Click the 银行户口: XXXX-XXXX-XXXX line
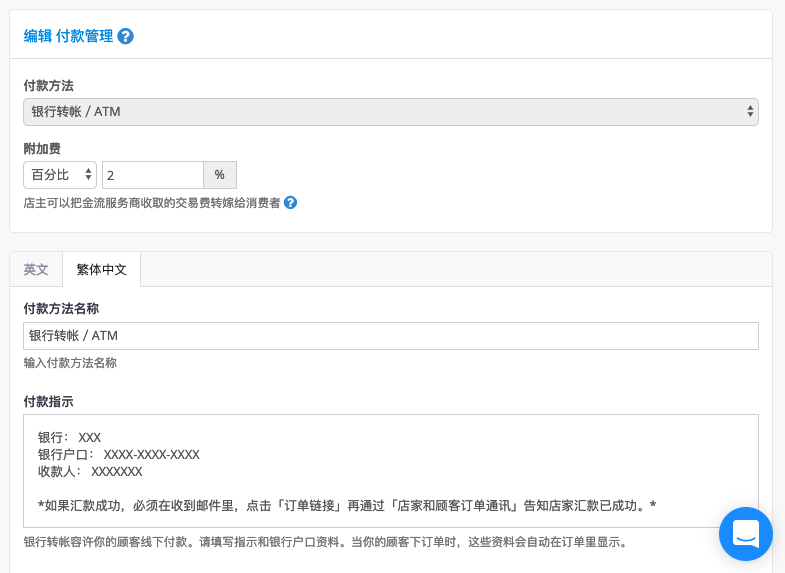785x573 pixels. (x=119, y=454)
